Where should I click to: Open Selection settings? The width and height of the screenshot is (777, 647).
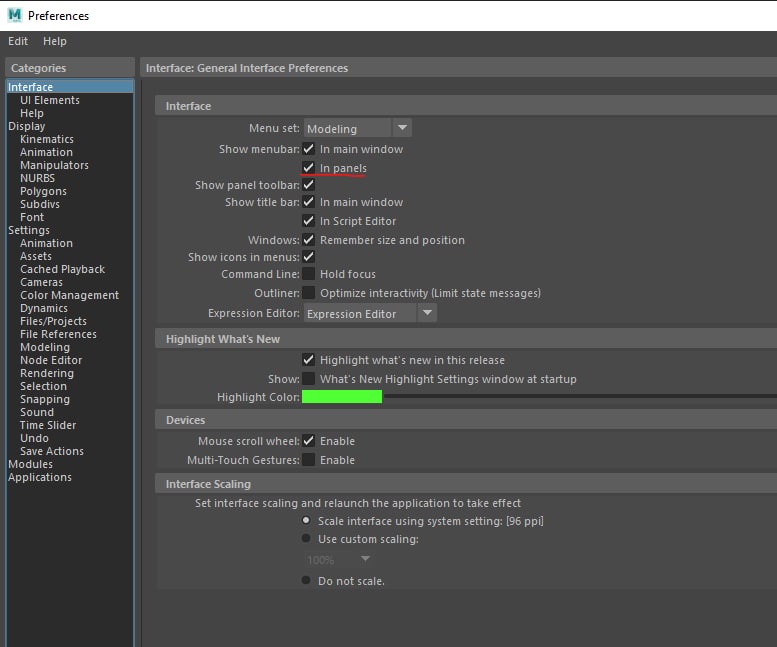43,386
